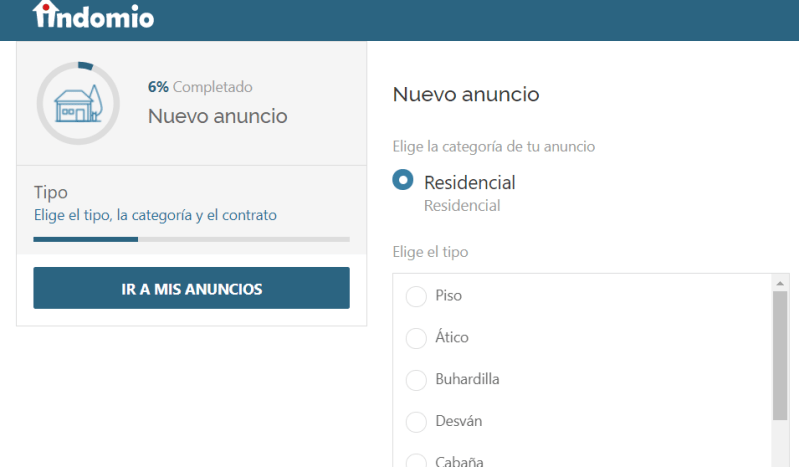Choose Piso as the property type
This screenshot has width=799, height=467.
pyautogui.click(x=416, y=296)
